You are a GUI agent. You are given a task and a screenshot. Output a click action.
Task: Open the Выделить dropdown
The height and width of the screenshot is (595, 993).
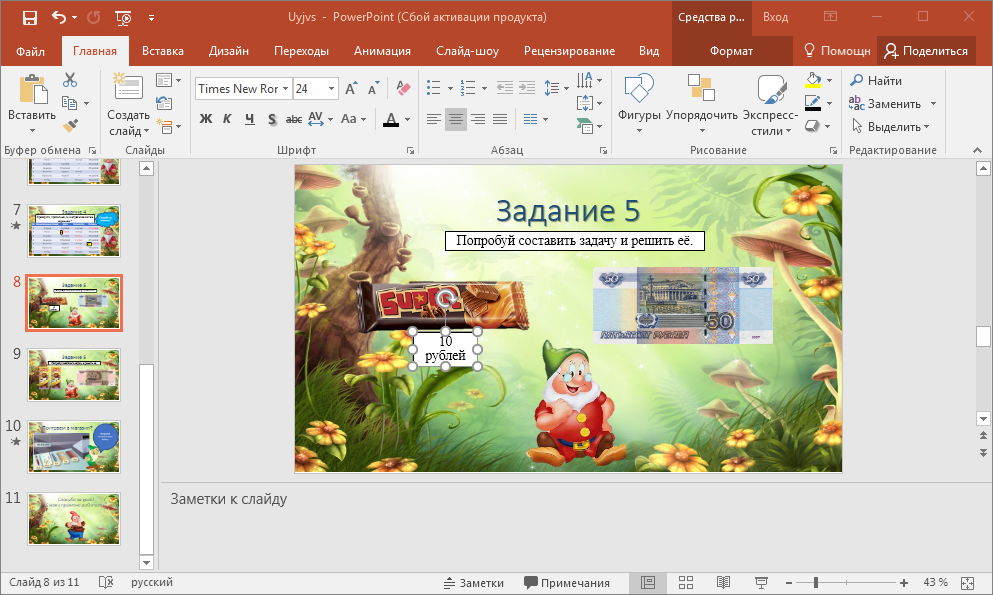[x=890, y=127]
